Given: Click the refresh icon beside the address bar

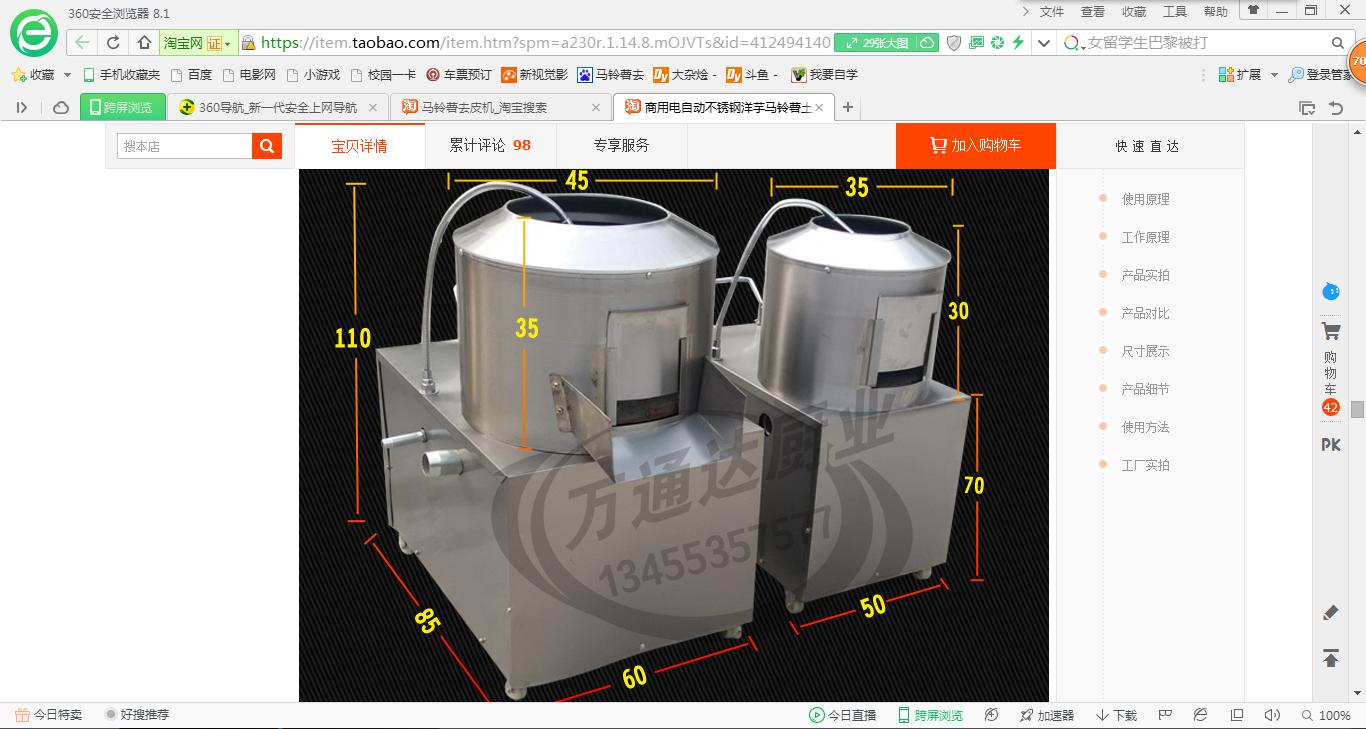Looking at the screenshot, I should coord(111,43).
